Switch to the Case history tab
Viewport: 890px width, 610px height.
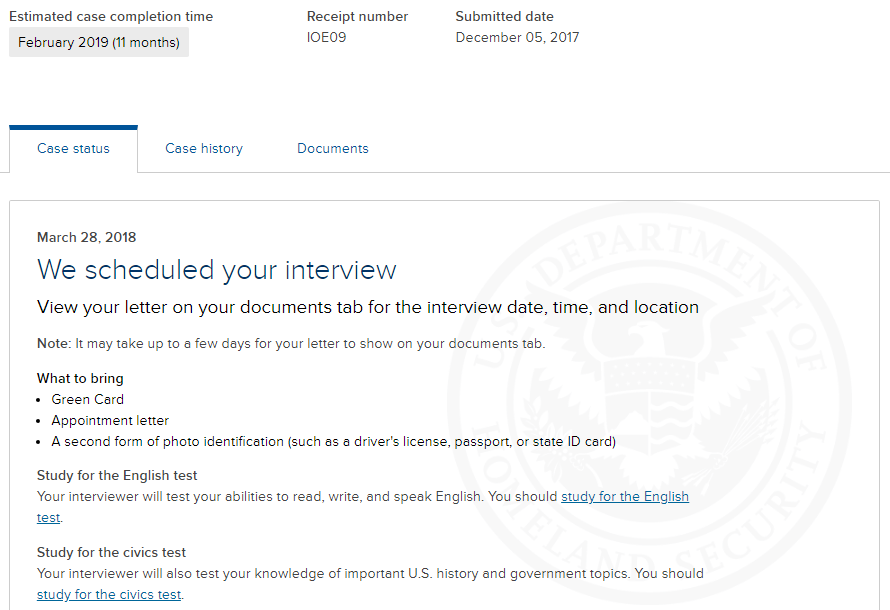click(204, 149)
